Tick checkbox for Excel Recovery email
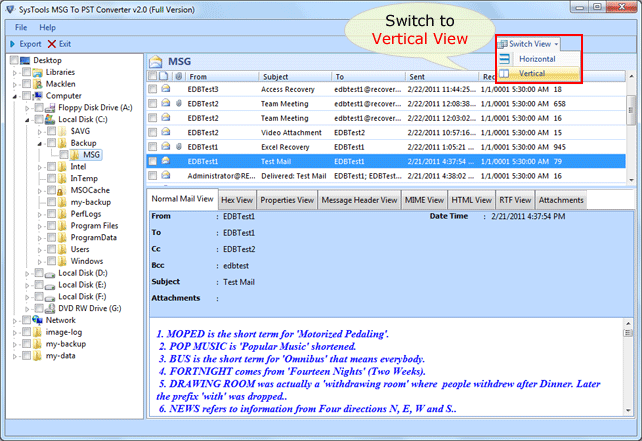This screenshot has height=441, width=642. 153,147
